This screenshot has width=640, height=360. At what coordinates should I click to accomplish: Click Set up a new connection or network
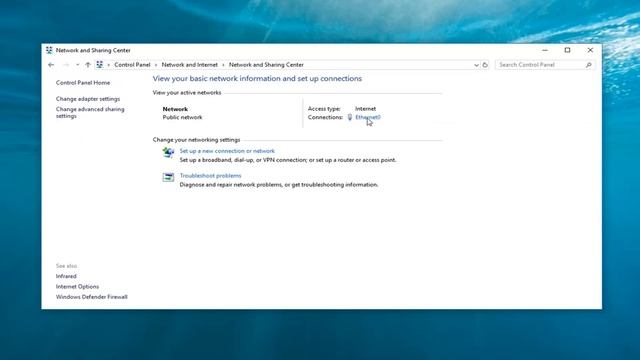[227, 151]
